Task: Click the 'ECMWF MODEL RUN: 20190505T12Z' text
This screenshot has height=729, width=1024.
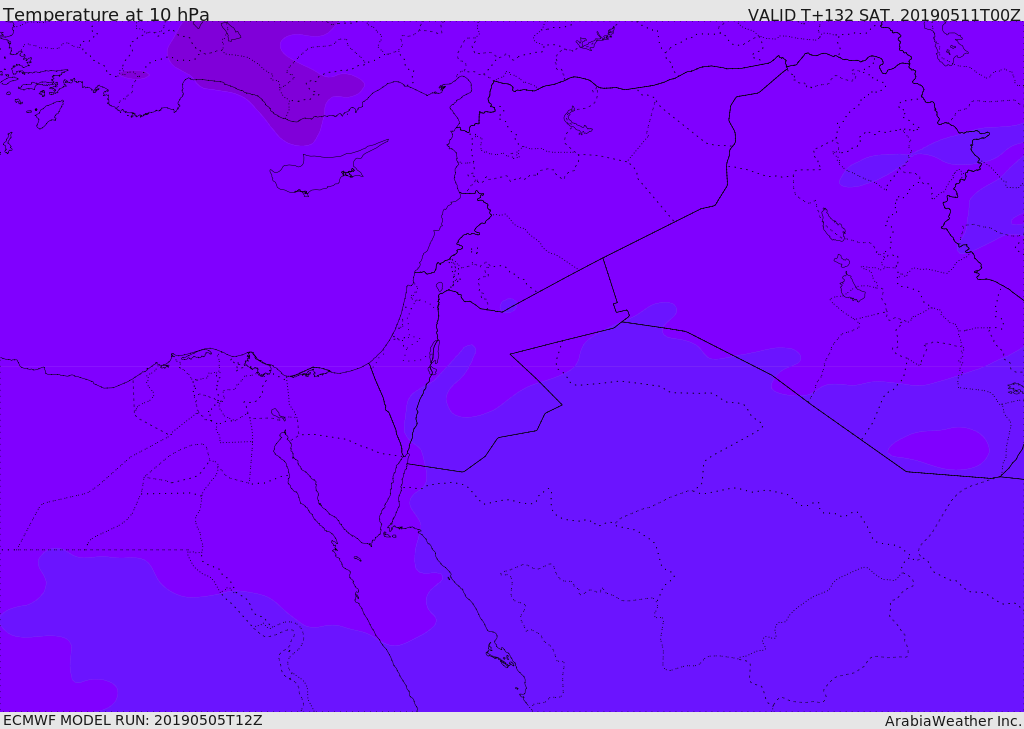Action: click(133, 720)
